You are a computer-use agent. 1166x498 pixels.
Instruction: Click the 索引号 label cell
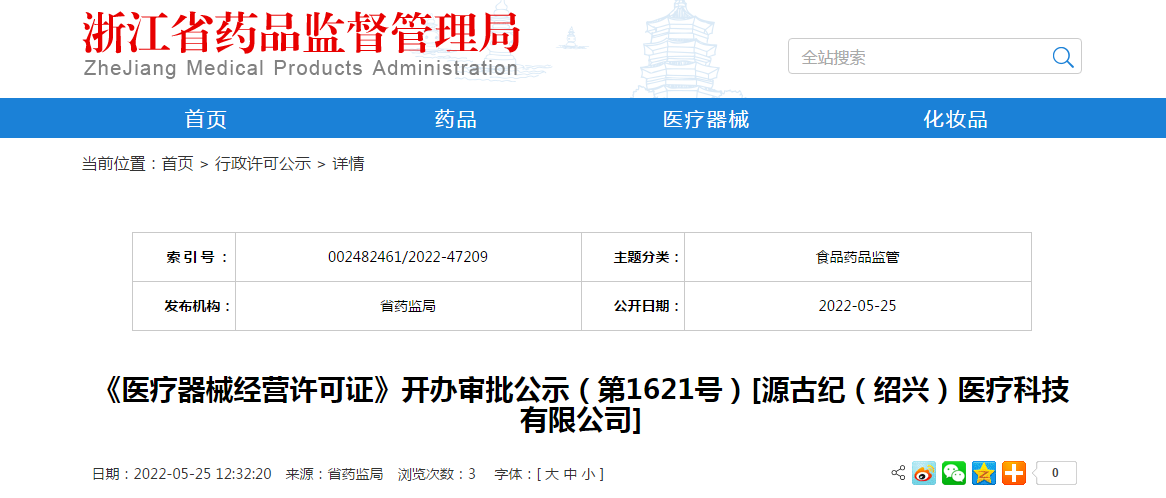coord(184,257)
